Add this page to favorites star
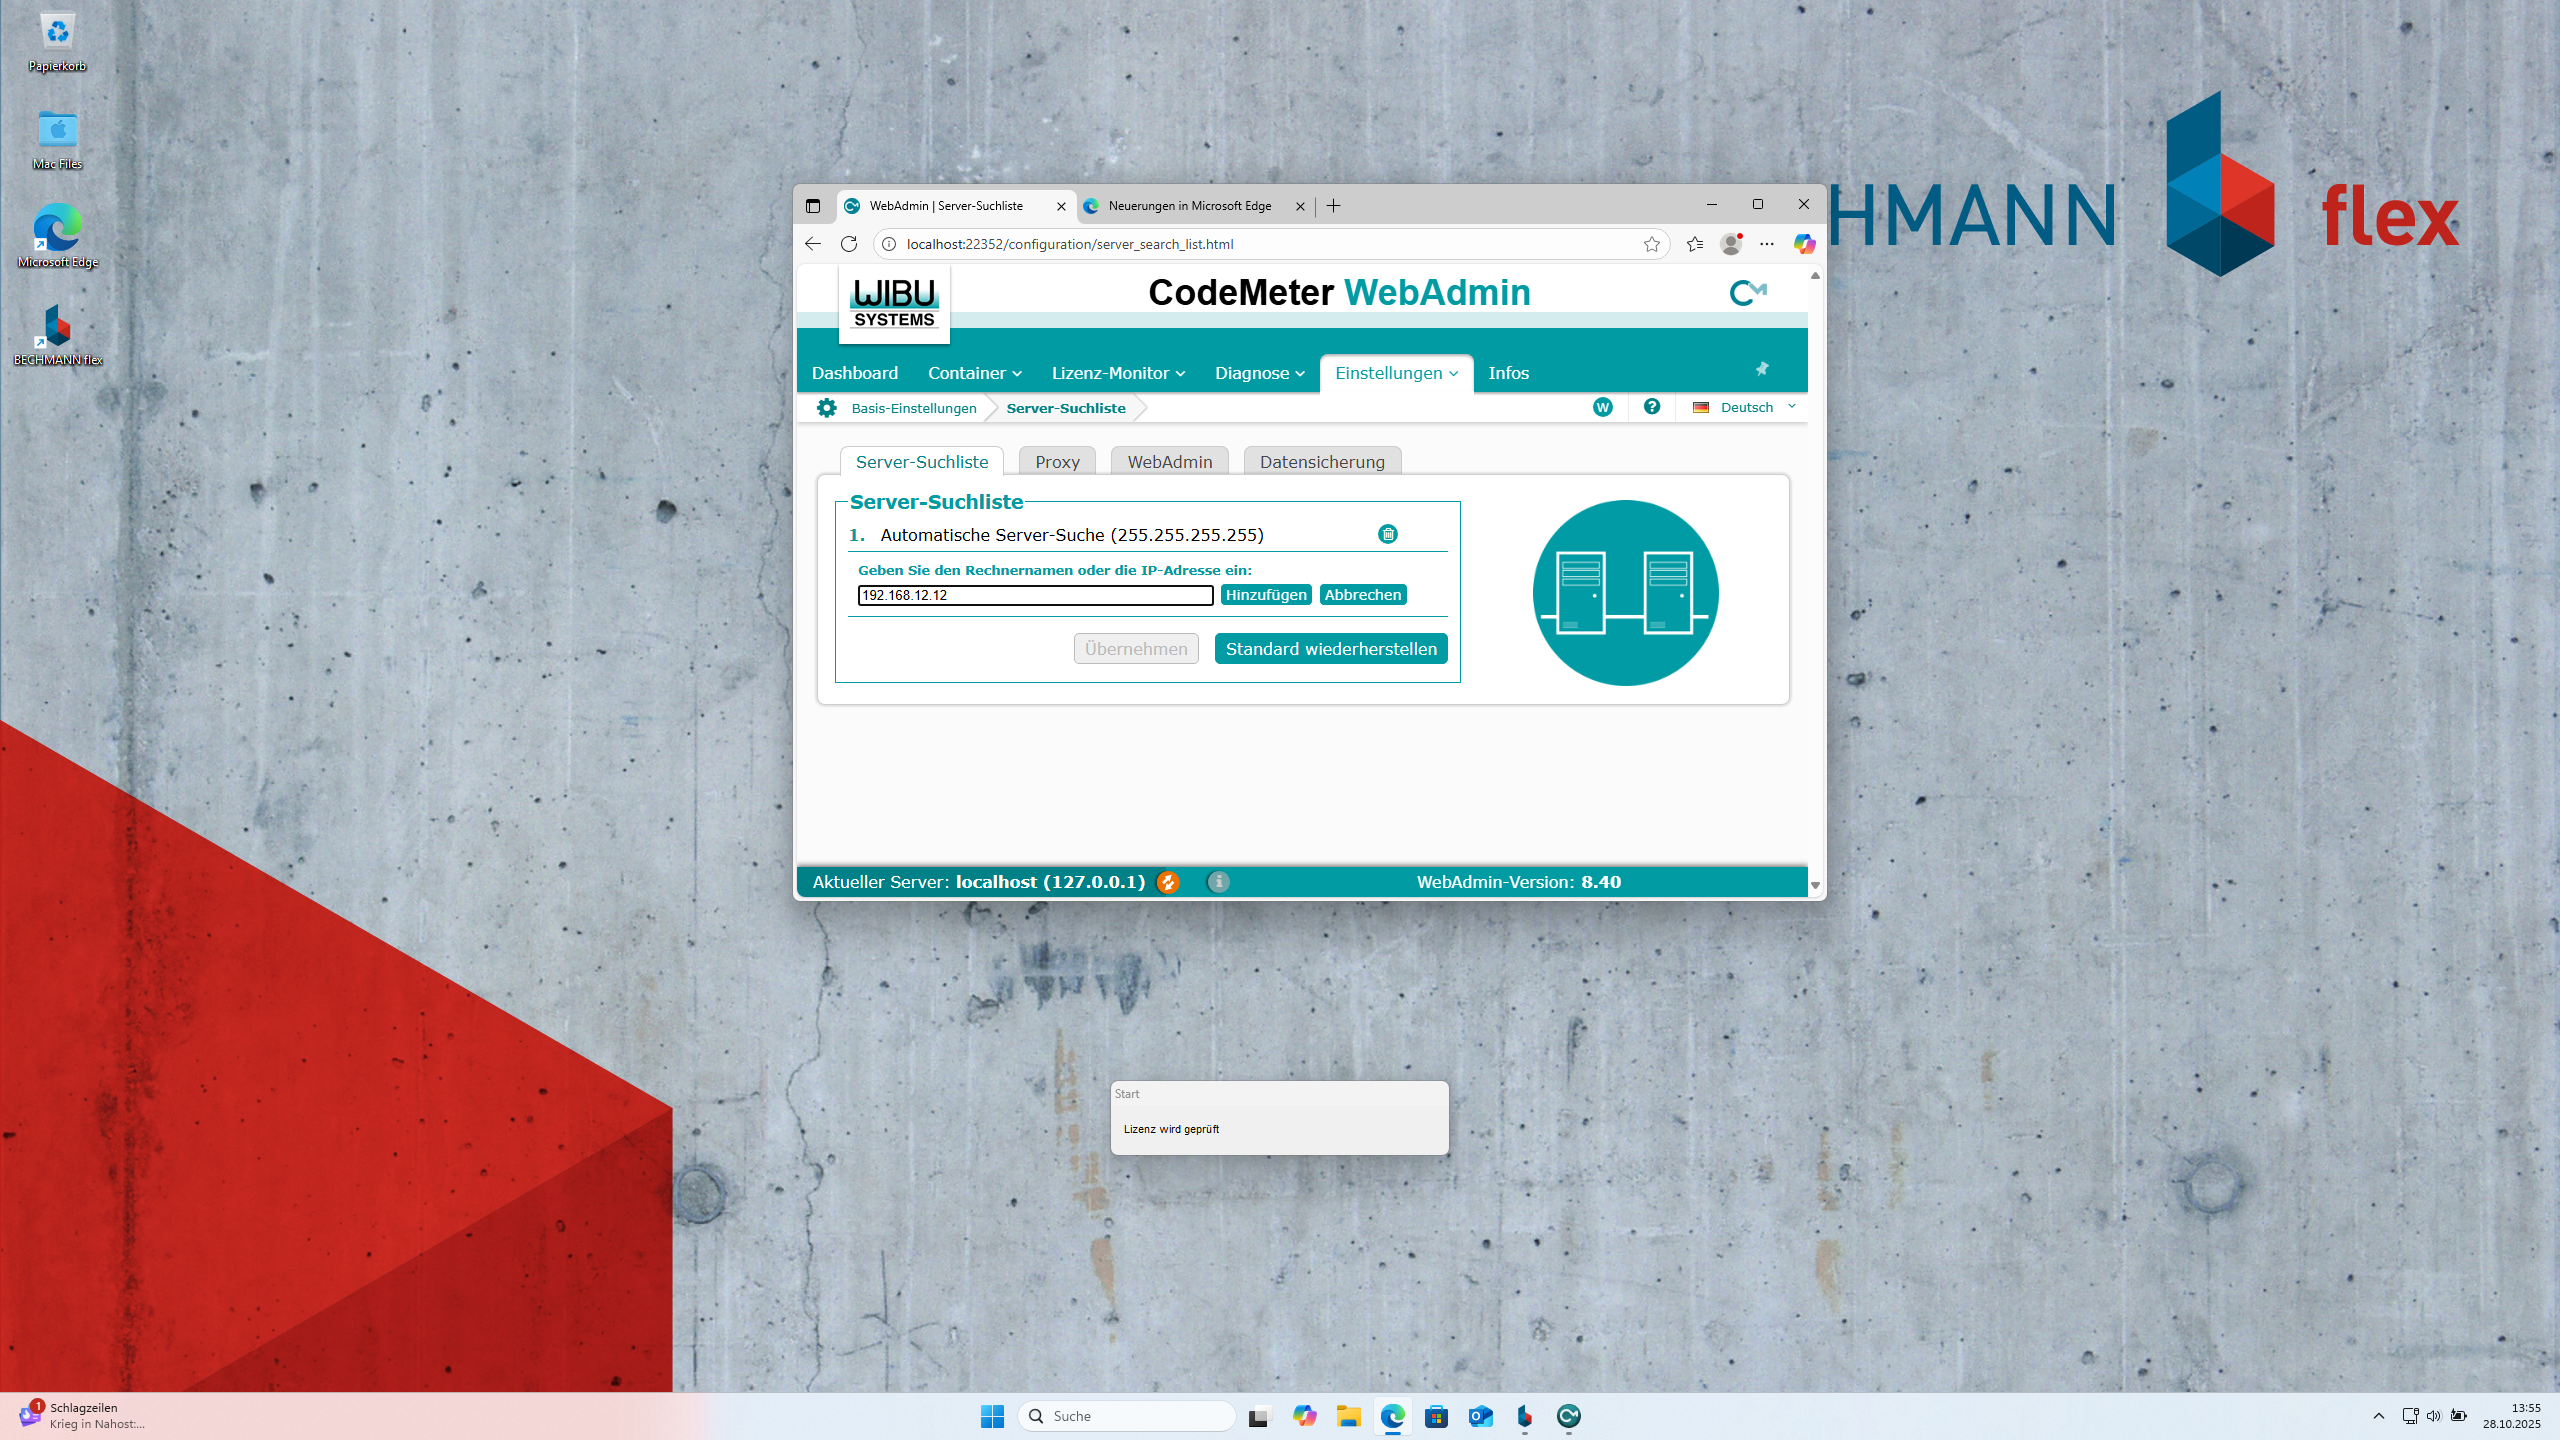Image resolution: width=2560 pixels, height=1440 pixels. click(1651, 244)
